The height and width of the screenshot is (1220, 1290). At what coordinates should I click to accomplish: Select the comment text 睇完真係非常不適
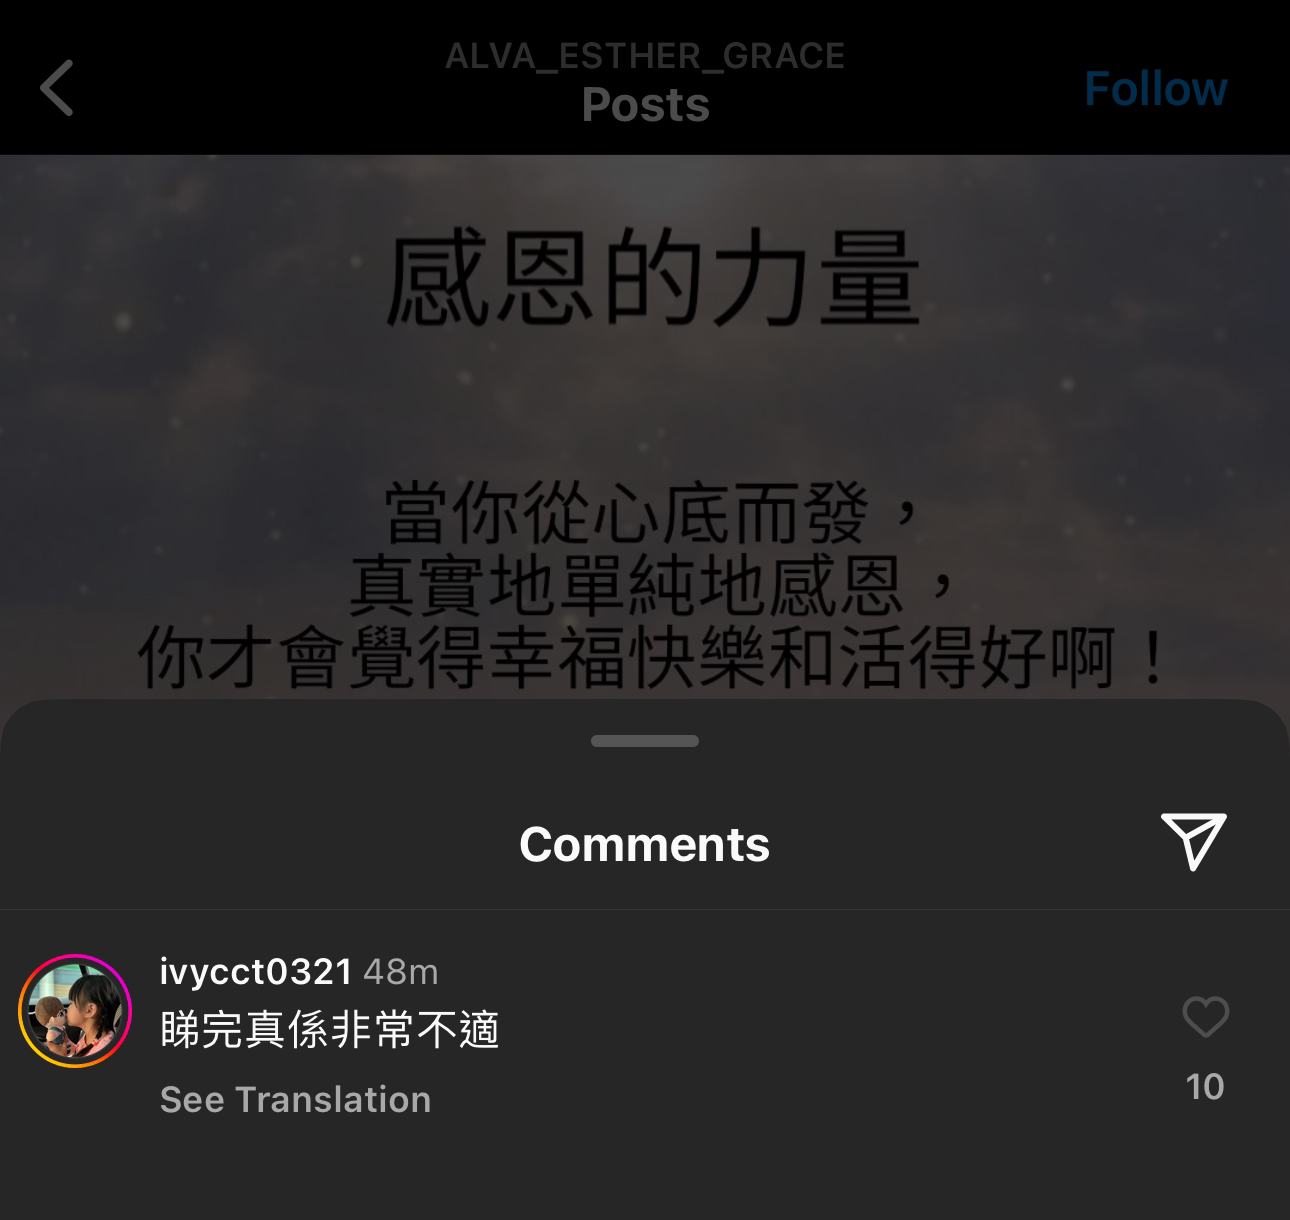(330, 1030)
